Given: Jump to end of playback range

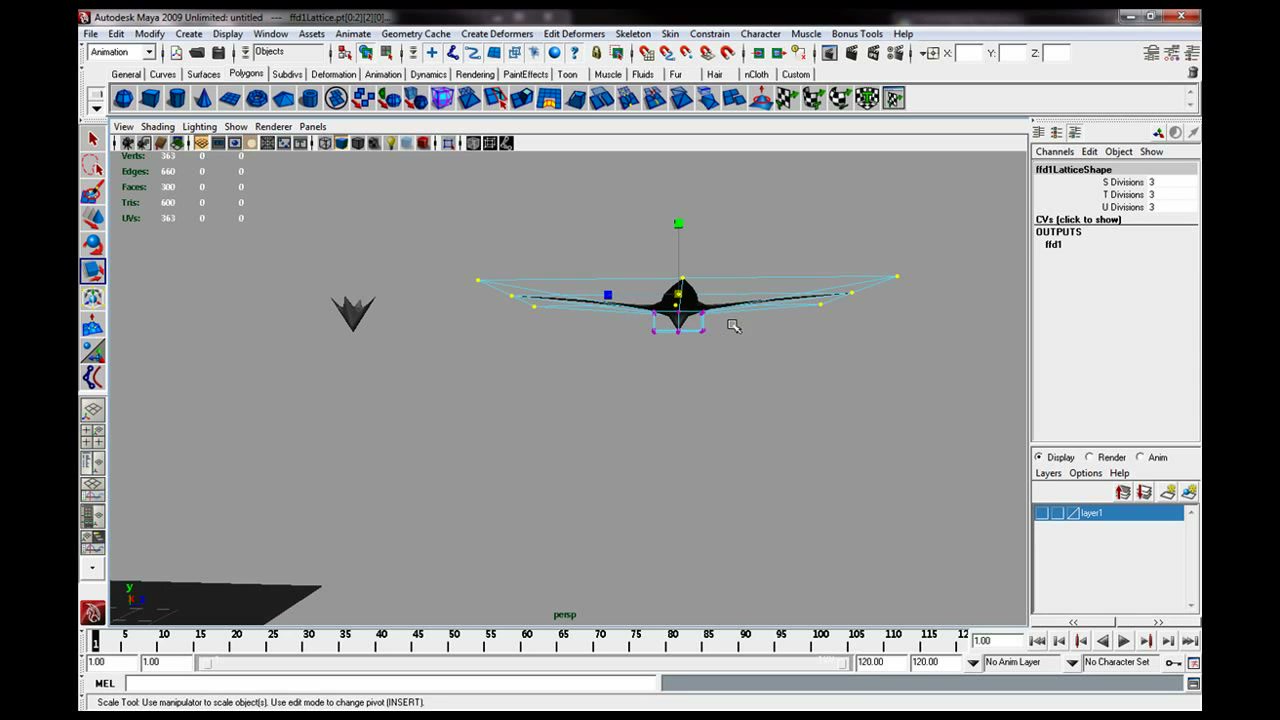Looking at the screenshot, I should tap(1190, 641).
